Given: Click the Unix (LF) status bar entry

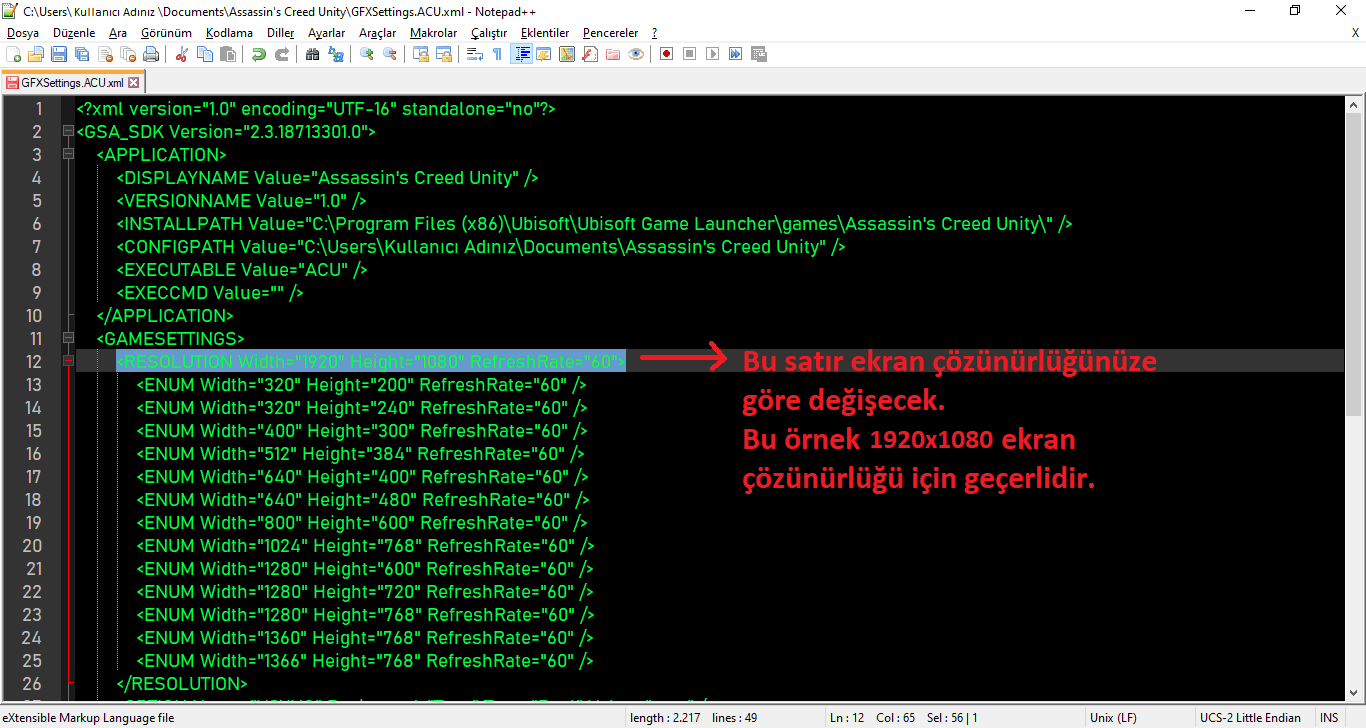Looking at the screenshot, I should coord(1113,718).
